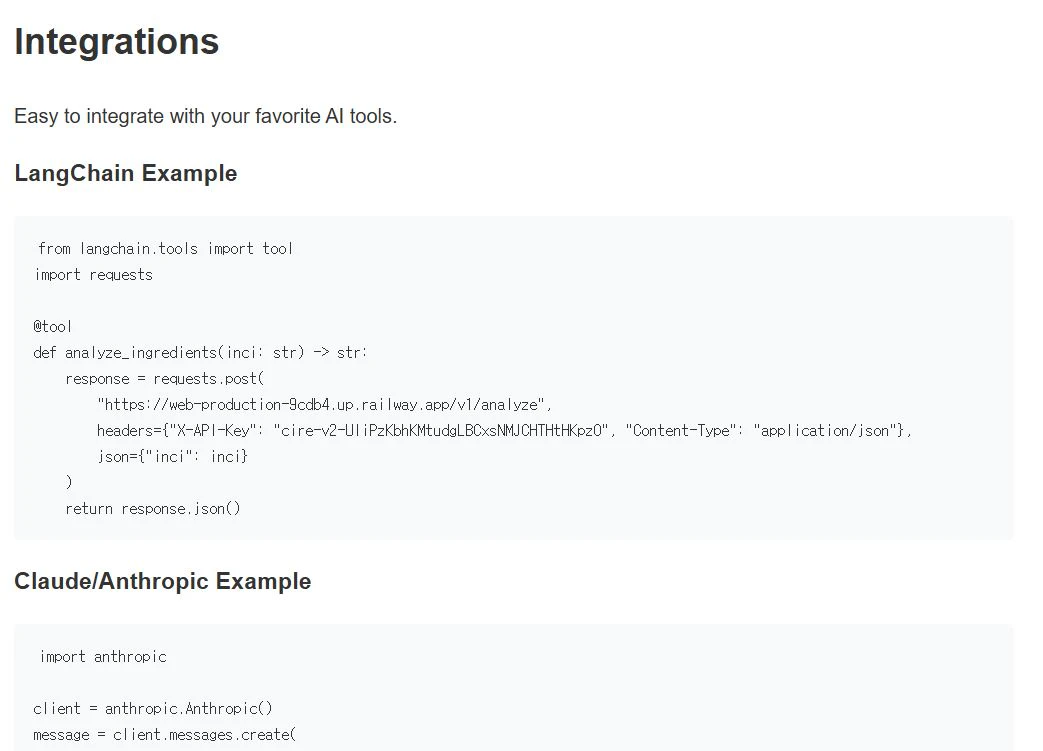Click the 'message = client.messages.create(' line
This screenshot has height=751, width=1043.
tap(164, 734)
